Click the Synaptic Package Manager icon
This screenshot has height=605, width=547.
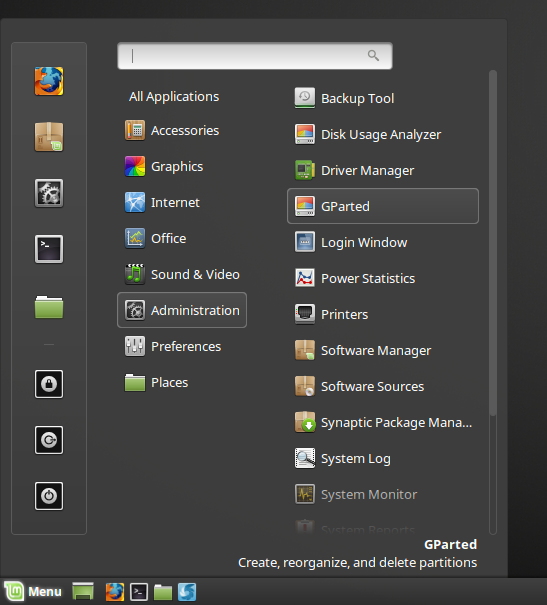click(x=305, y=422)
